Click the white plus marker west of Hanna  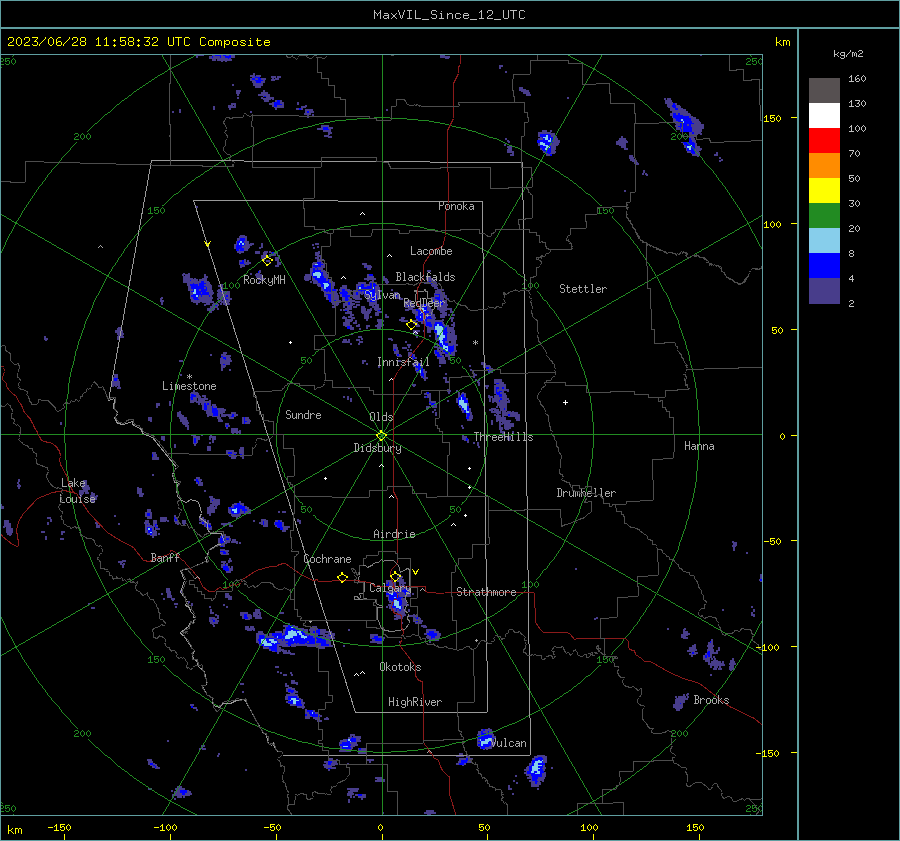[565, 402]
